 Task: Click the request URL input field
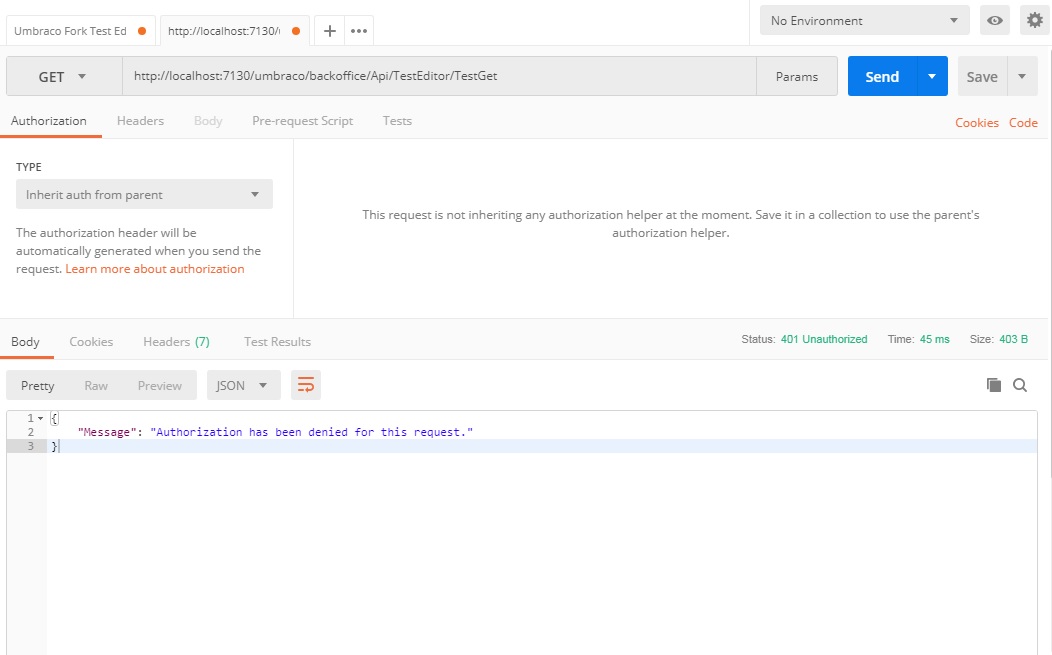click(x=439, y=77)
